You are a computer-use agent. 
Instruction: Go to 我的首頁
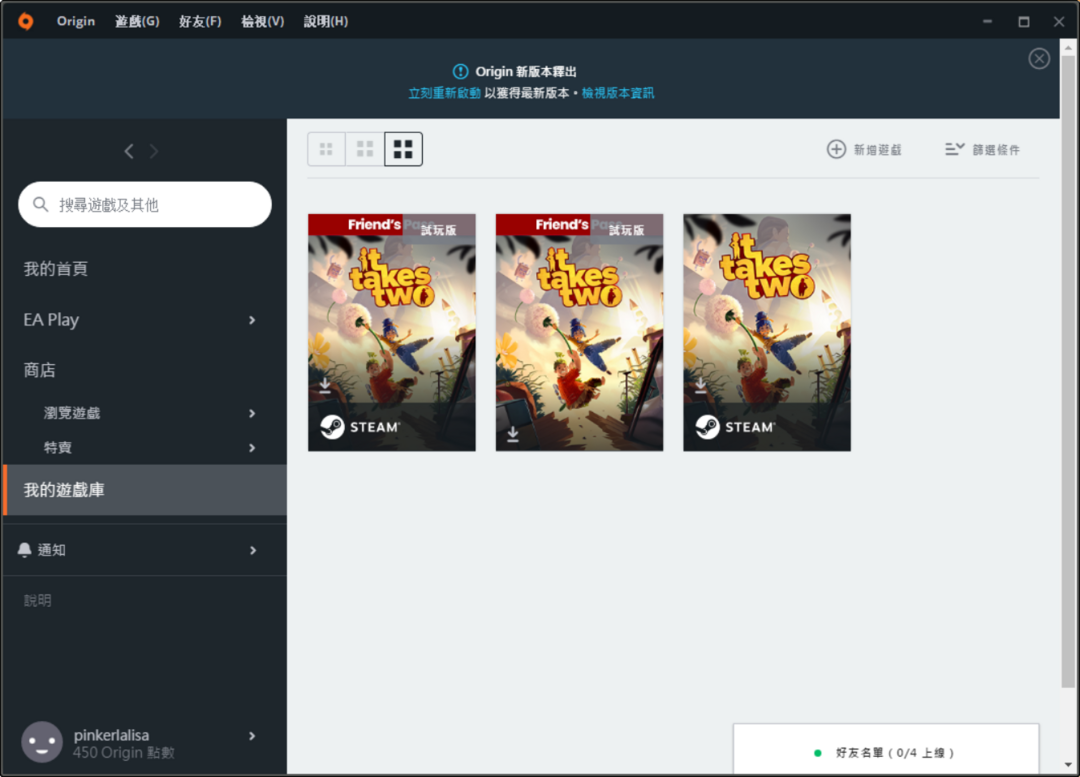(56, 269)
